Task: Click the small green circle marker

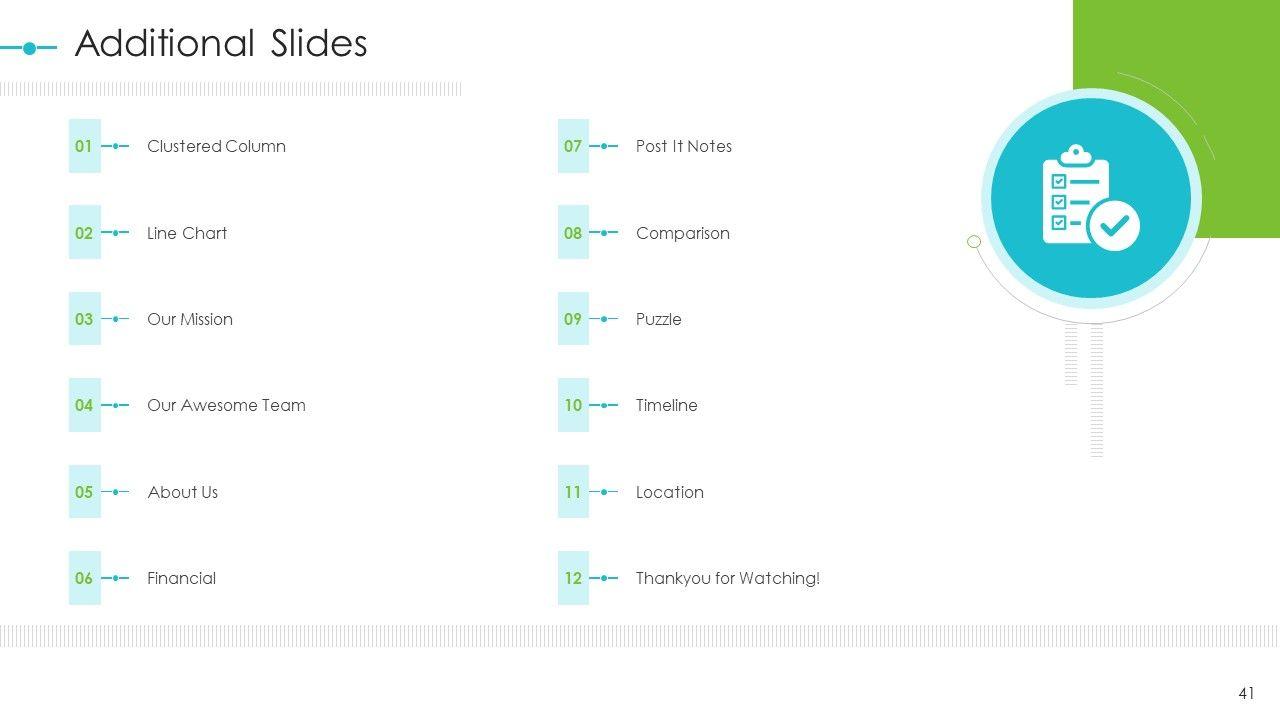Action: (x=974, y=242)
